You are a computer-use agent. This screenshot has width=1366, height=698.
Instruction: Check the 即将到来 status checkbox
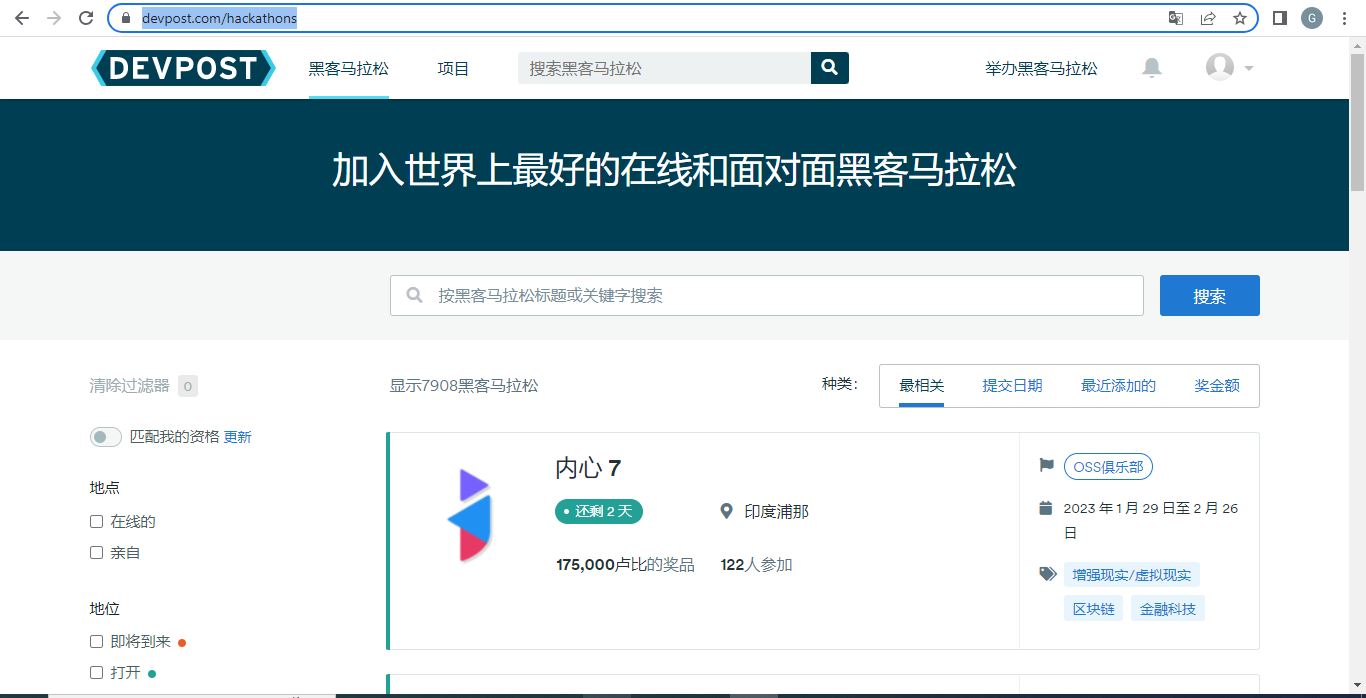97,641
